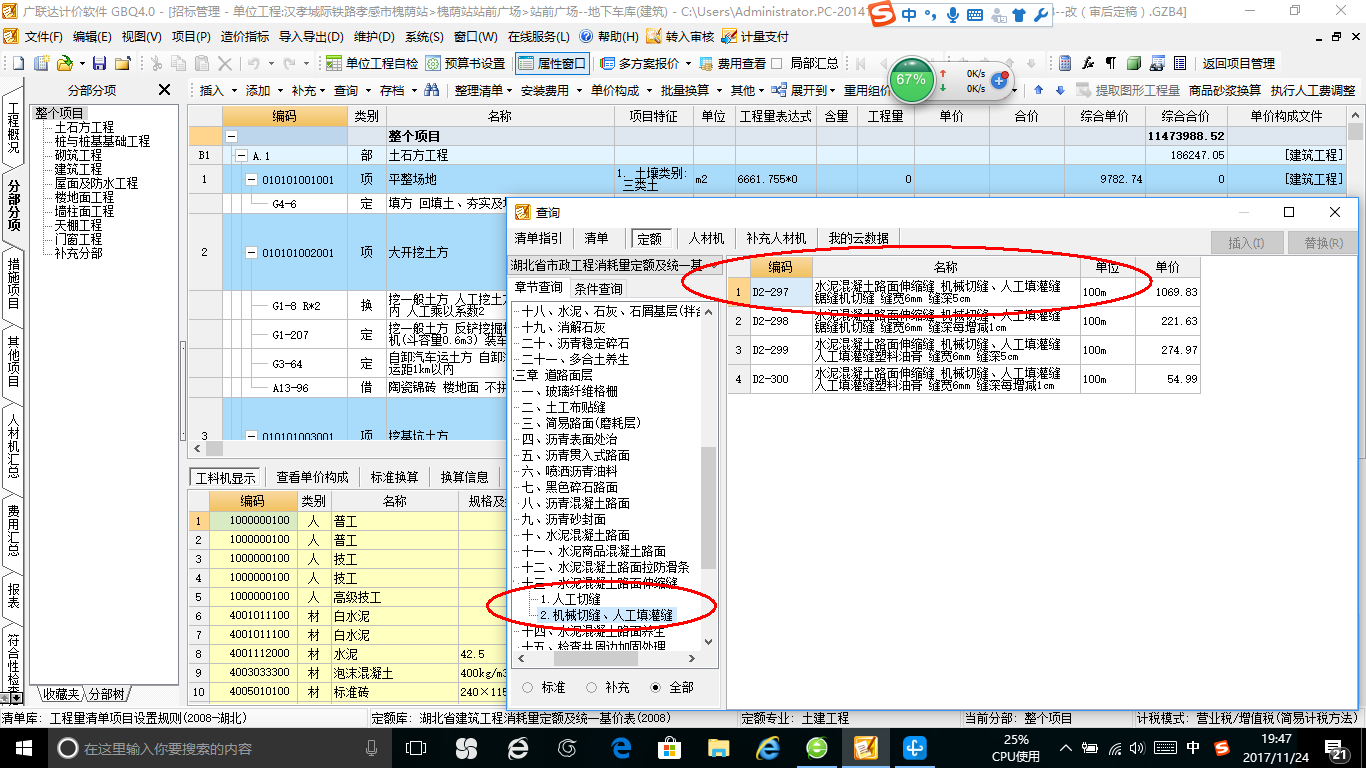Click the binoculars find icon
Screen dimensions: 1366x768
432,90
